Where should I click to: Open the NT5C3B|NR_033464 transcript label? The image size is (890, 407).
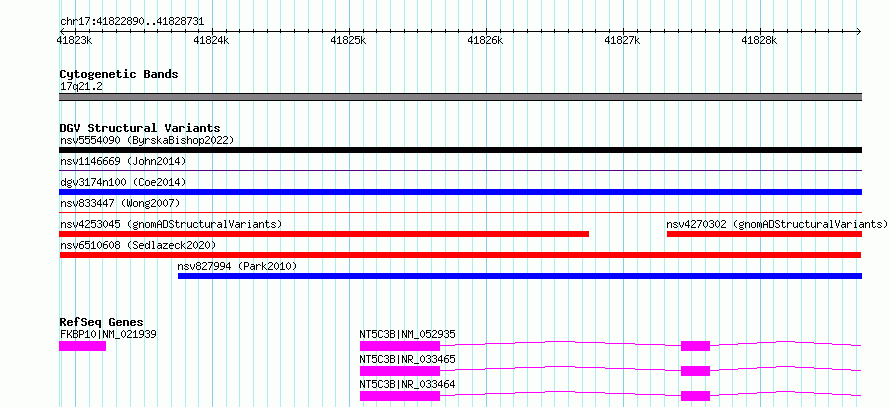point(408,384)
